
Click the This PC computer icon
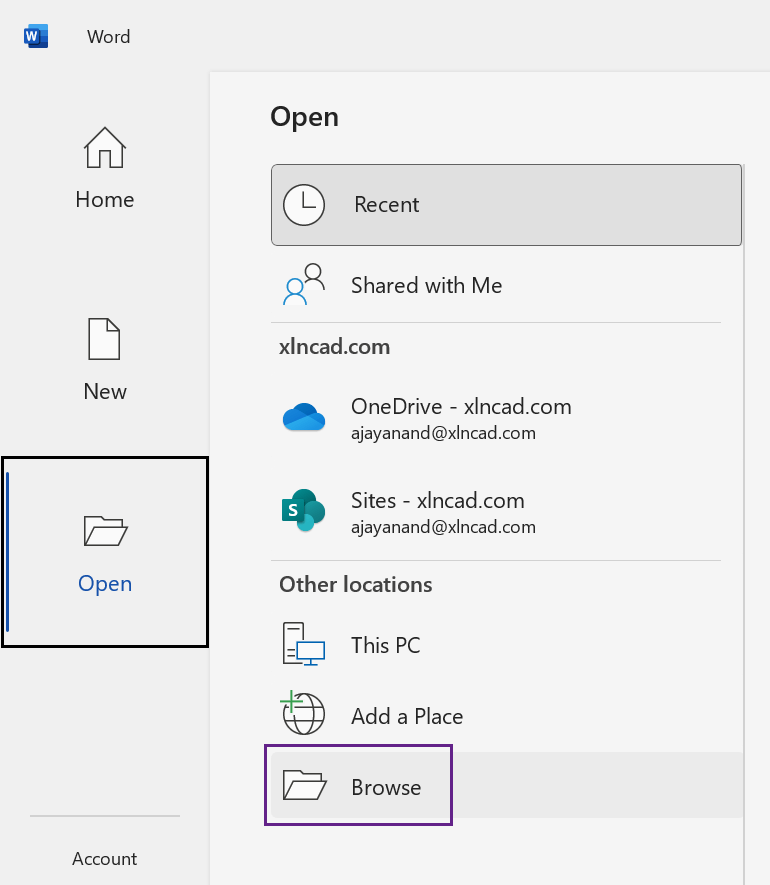(304, 644)
